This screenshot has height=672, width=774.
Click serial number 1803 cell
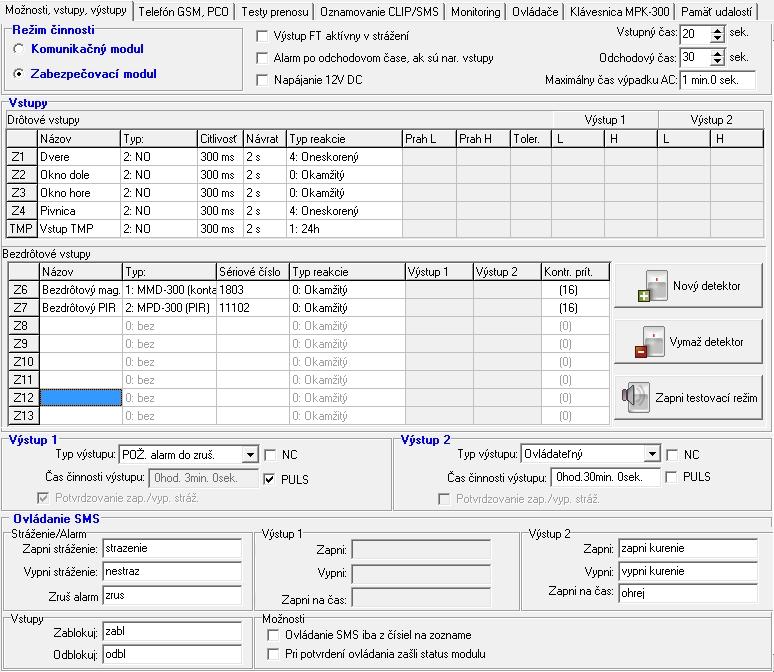click(253, 290)
